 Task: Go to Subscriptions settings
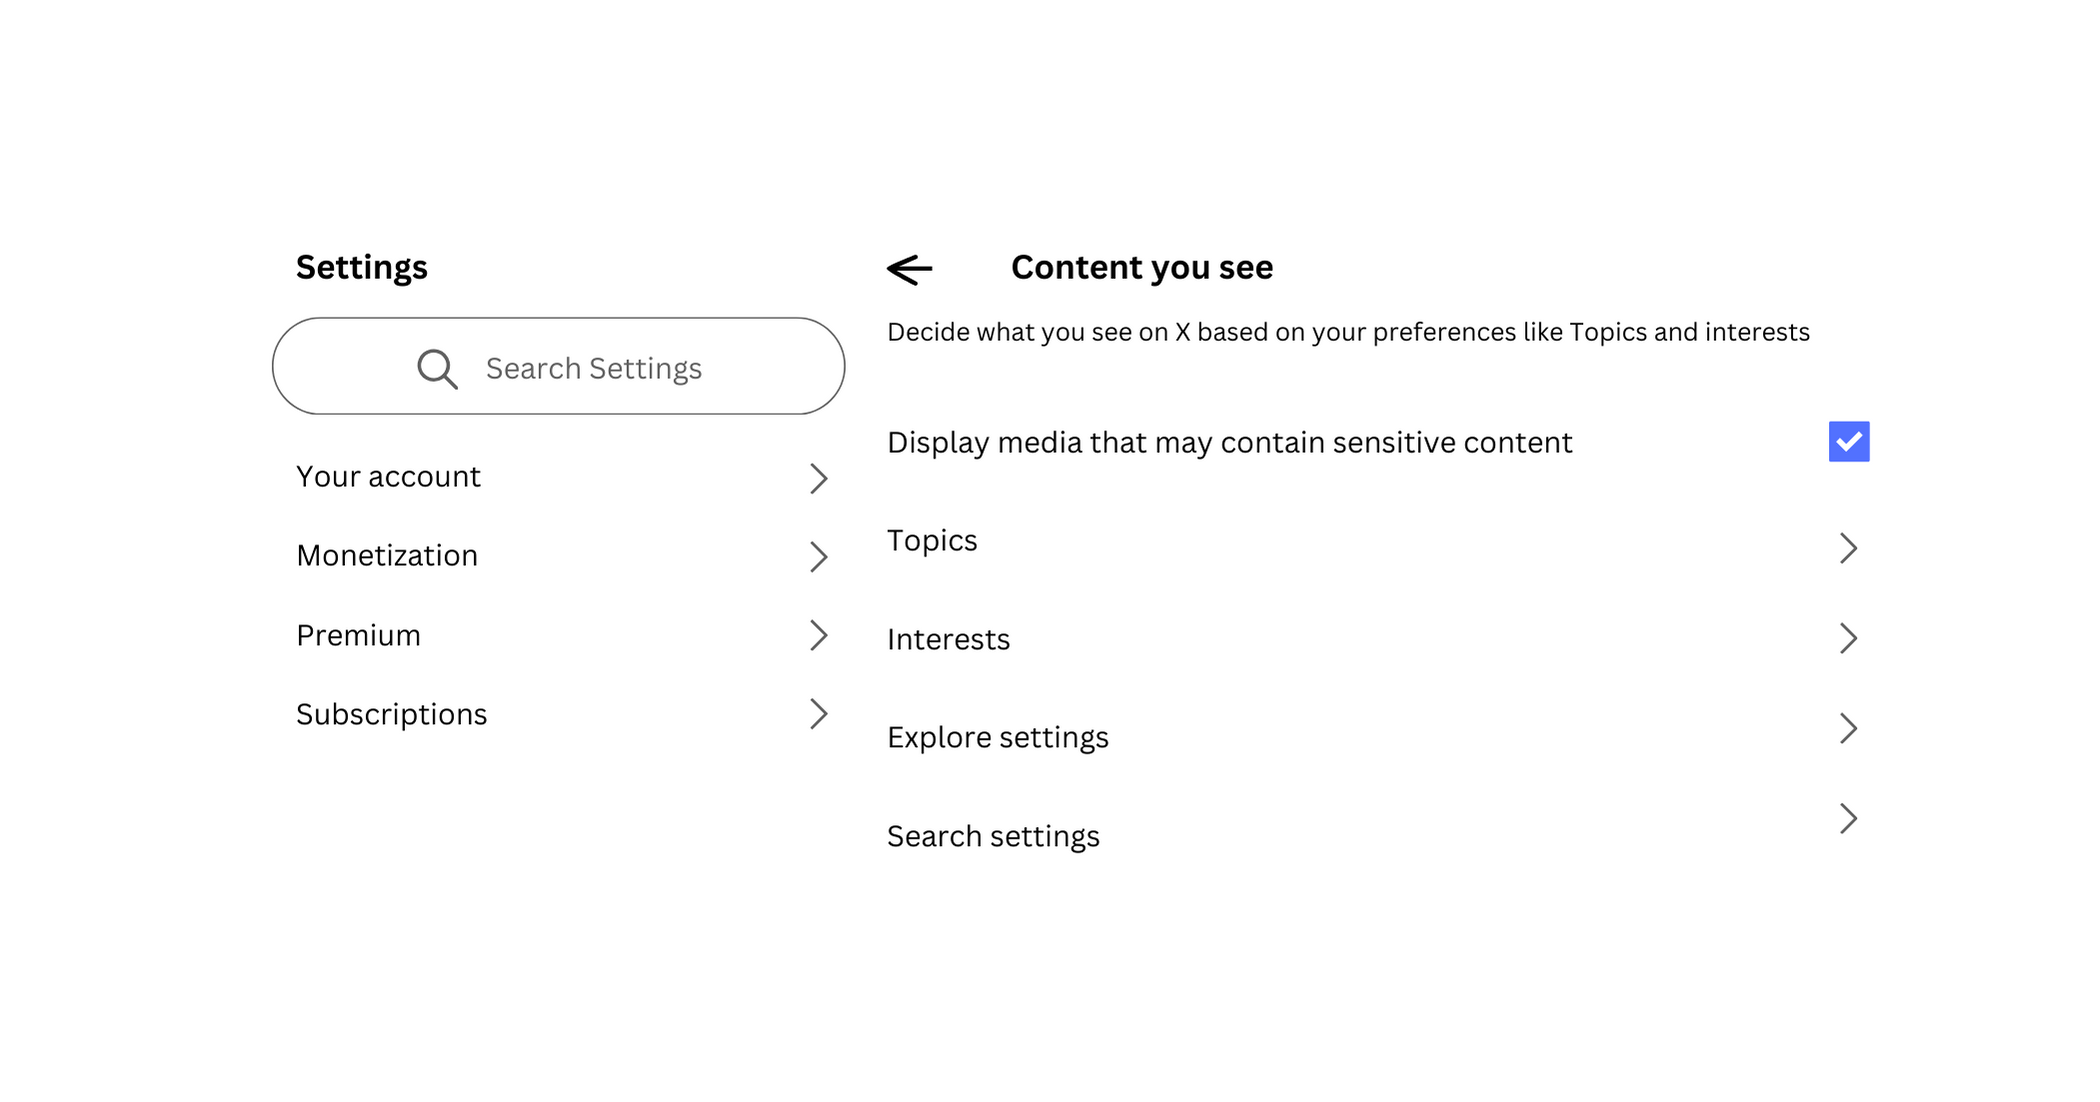point(391,715)
